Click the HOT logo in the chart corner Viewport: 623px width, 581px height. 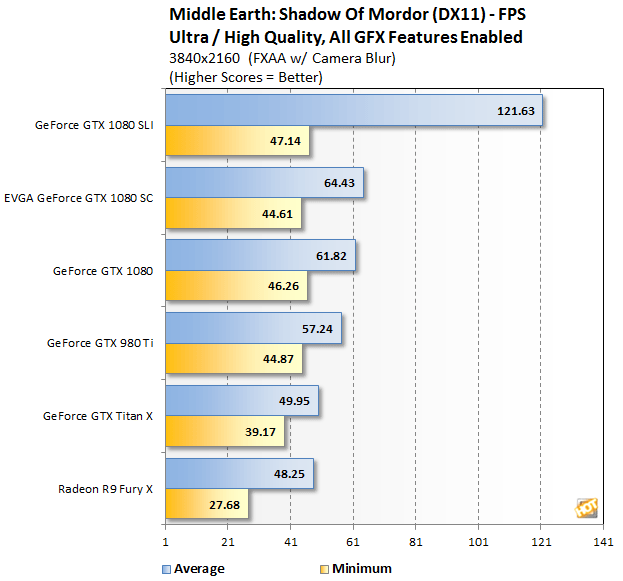(586, 507)
